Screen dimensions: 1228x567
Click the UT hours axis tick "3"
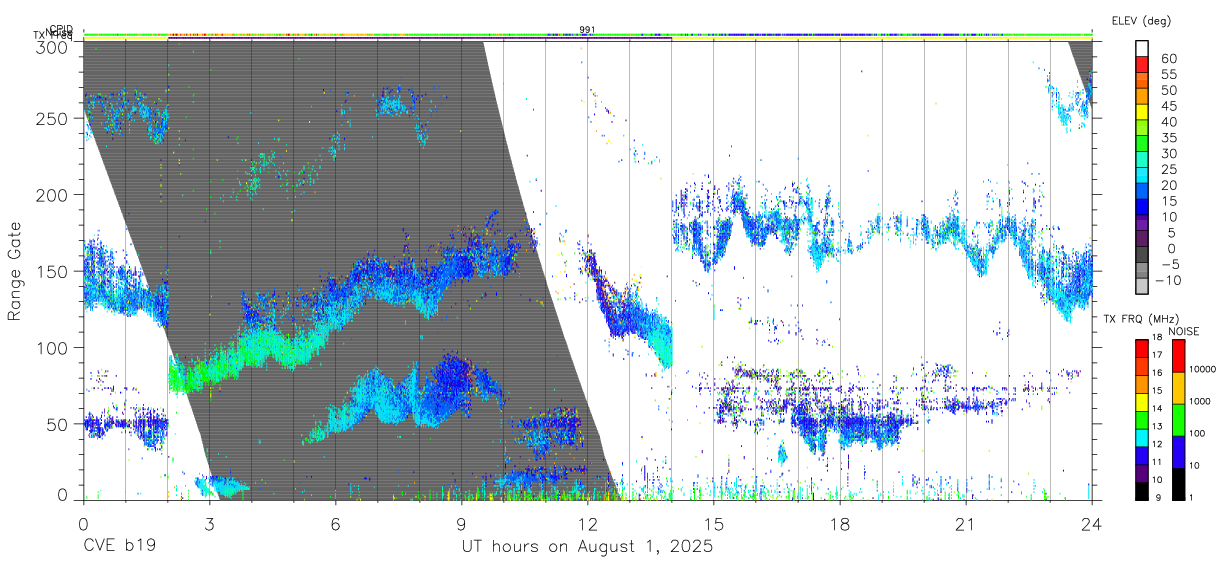click(x=209, y=523)
